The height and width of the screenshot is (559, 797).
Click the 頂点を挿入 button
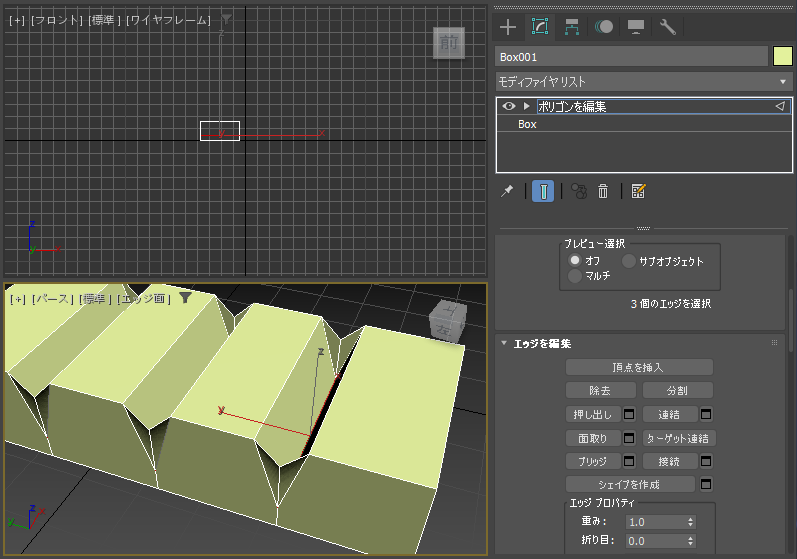tap(639, 367)
